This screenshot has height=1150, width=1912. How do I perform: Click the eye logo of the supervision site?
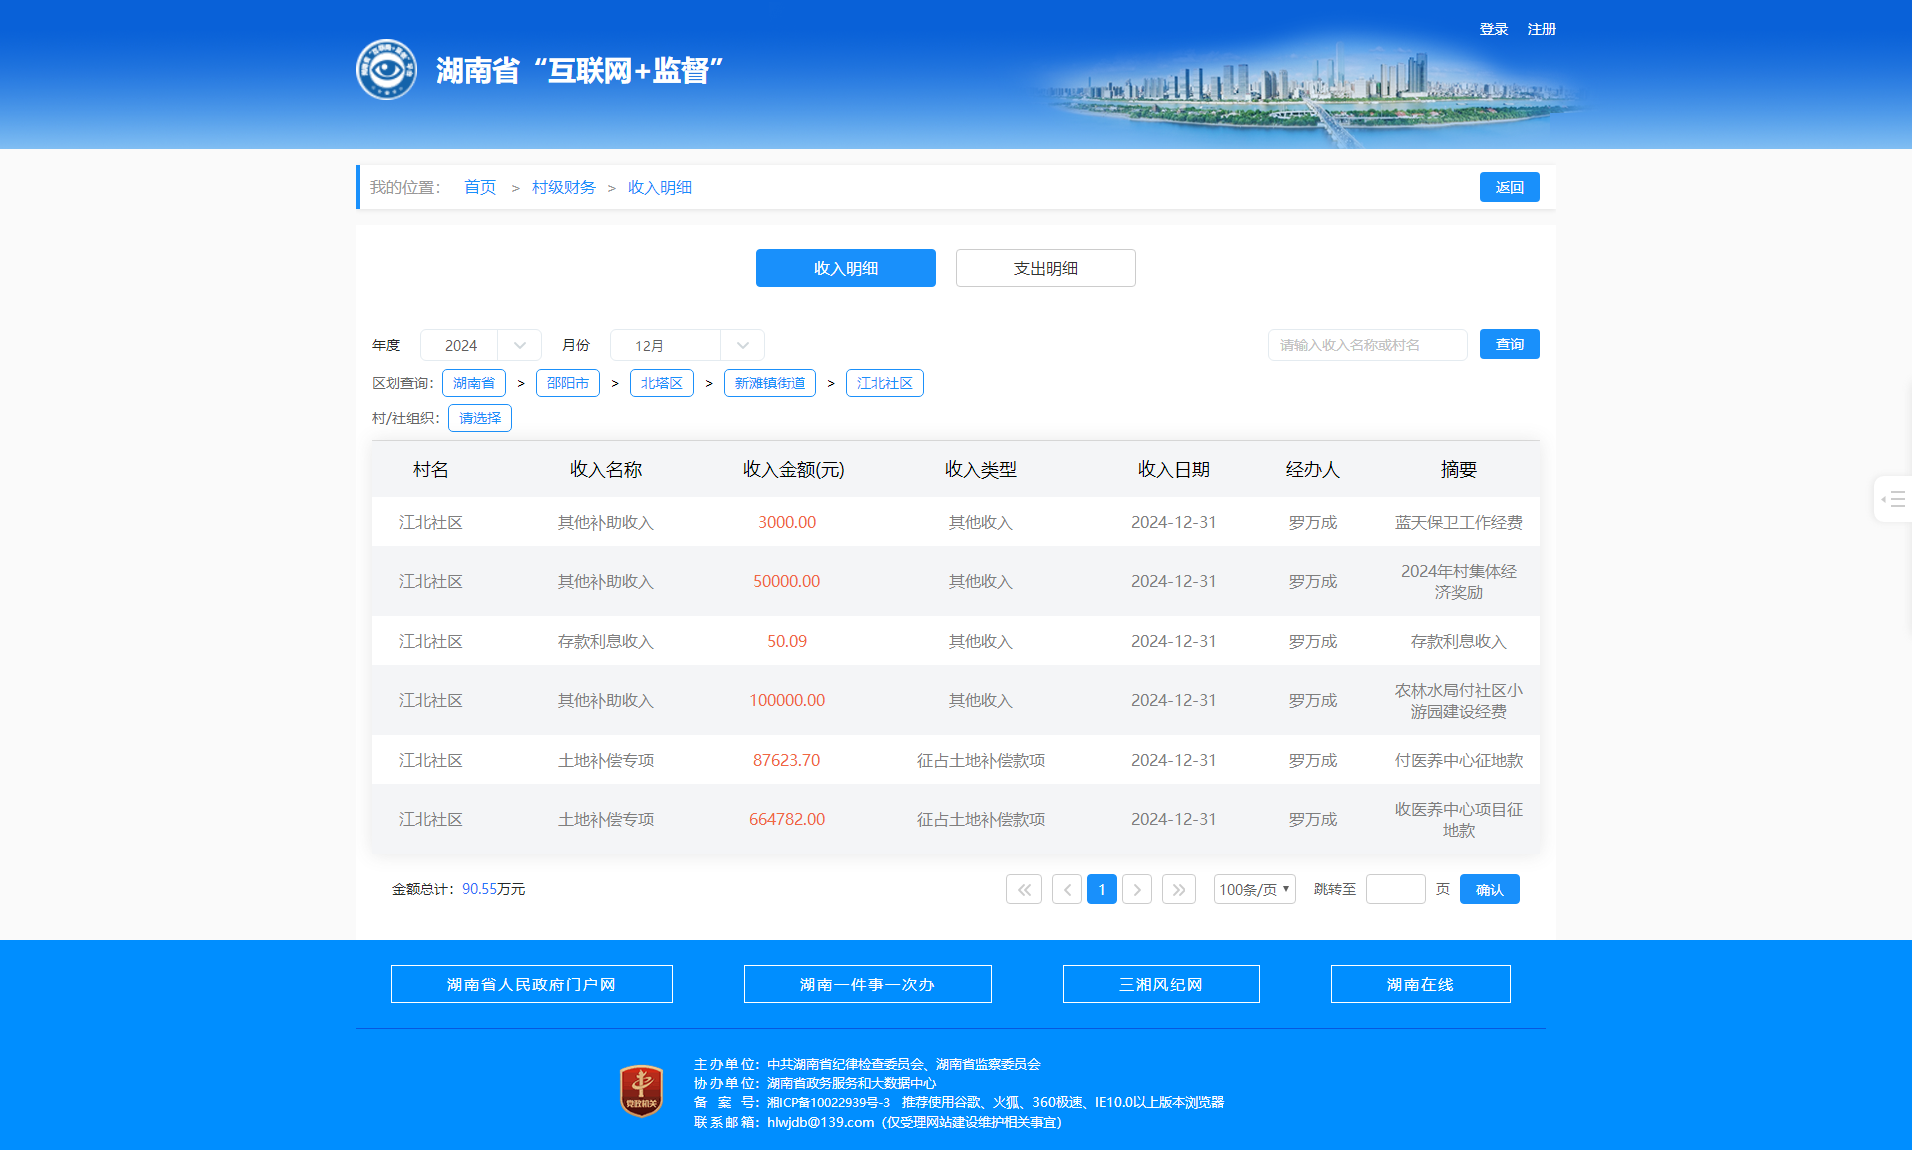coord(386,70)
